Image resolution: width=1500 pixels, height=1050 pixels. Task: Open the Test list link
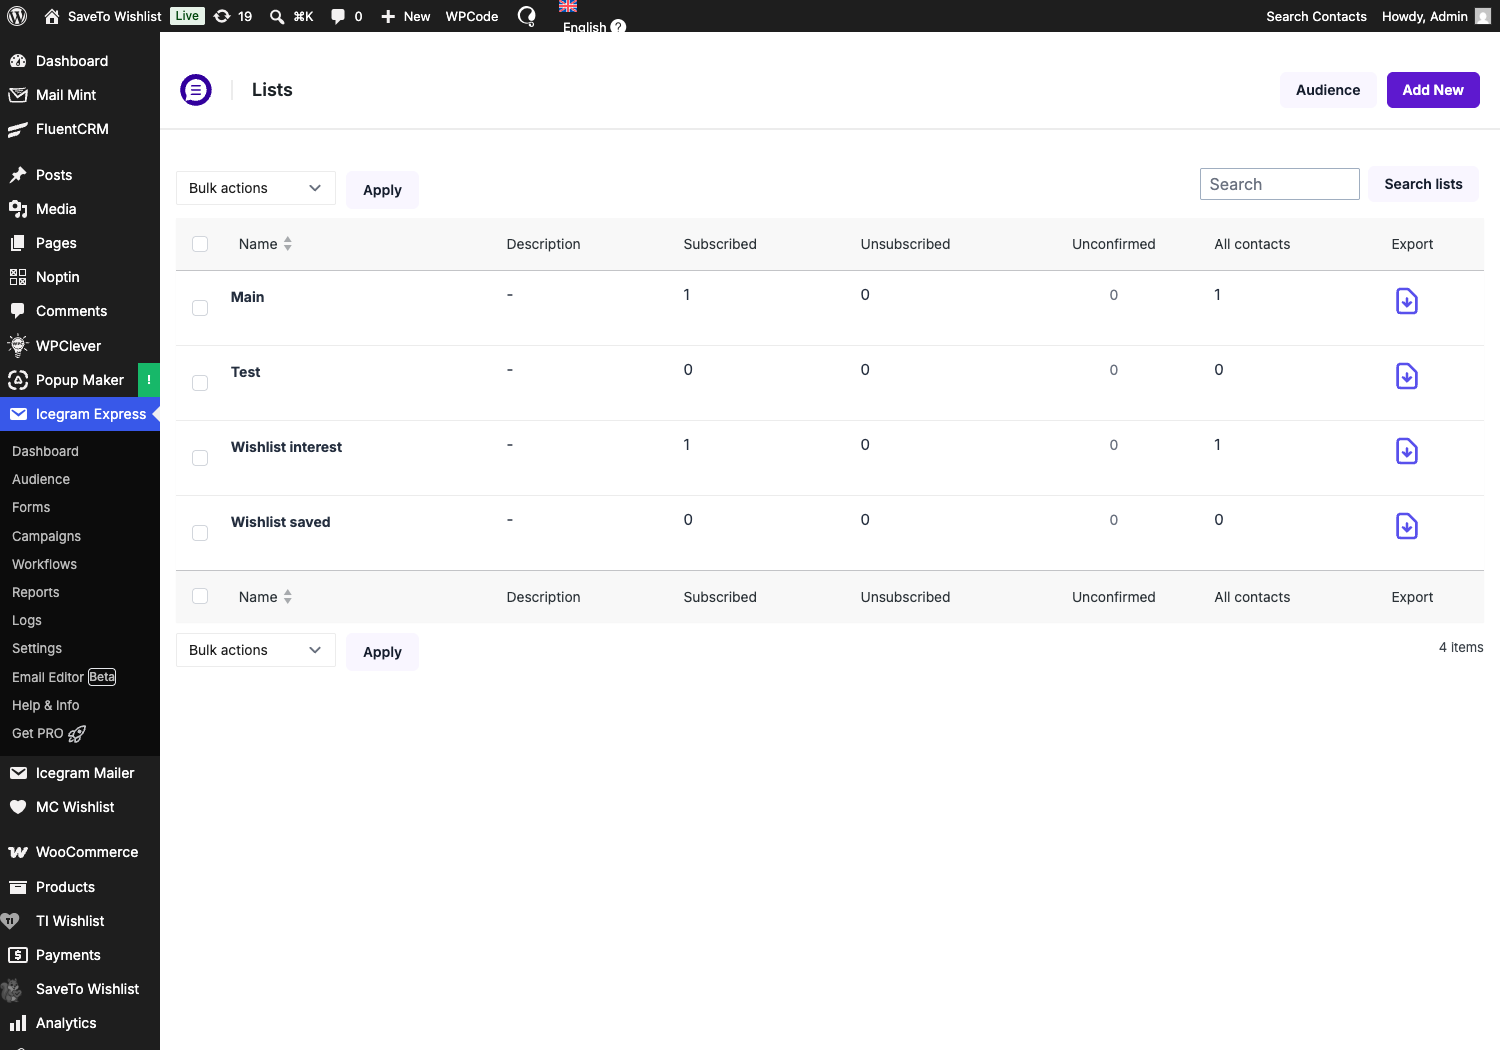245,372
